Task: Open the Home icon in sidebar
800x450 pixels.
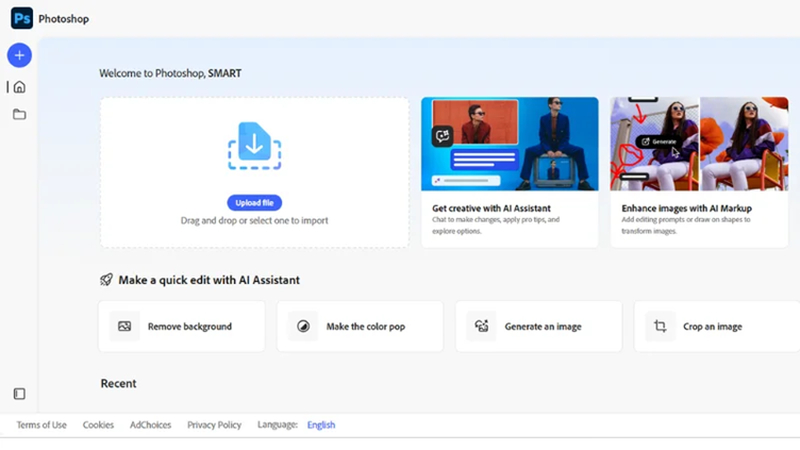Action: coord(19,87)
